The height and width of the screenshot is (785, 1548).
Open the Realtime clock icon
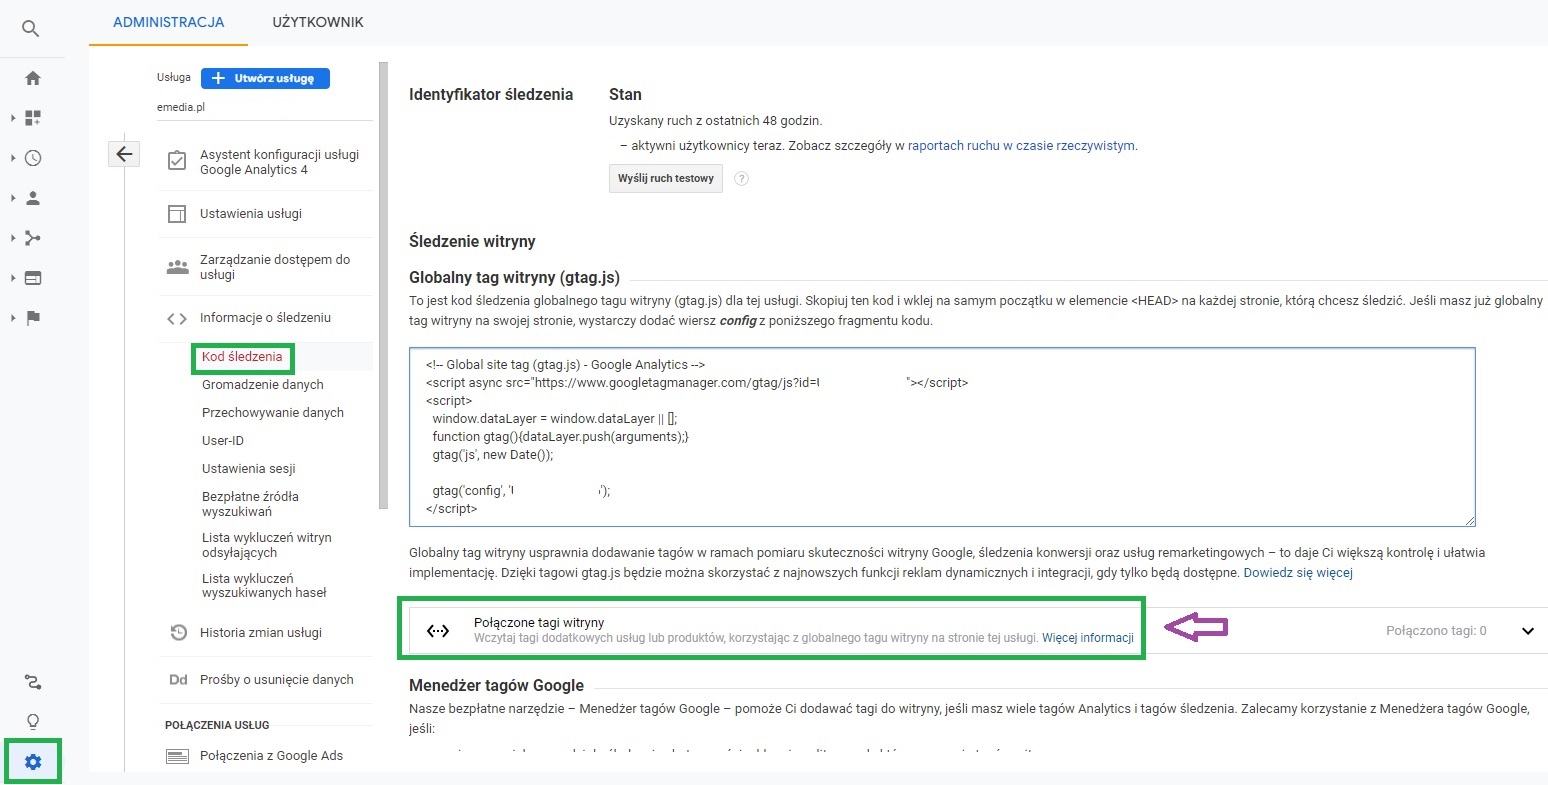click(x=33, y=158)
